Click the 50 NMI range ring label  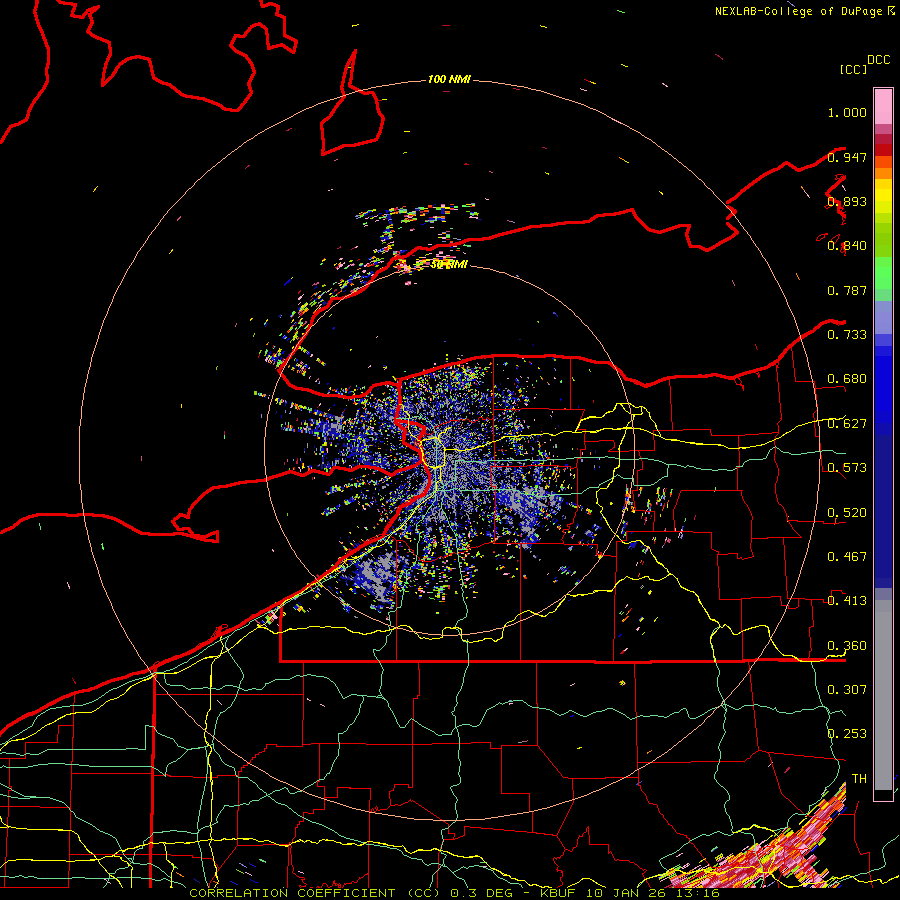coord(449,264)
